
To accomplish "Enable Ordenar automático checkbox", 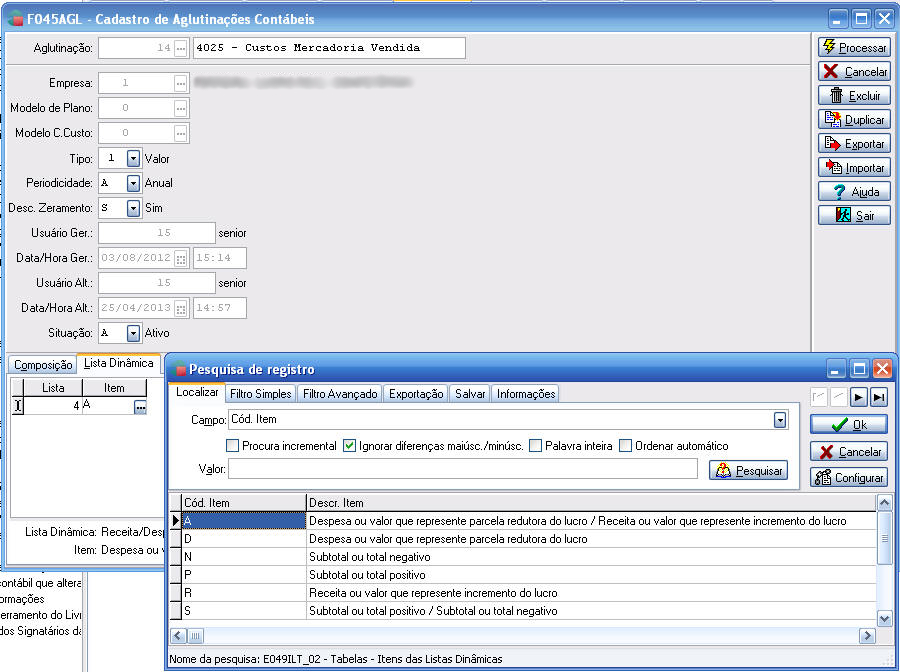I will [x=625, y=446].
